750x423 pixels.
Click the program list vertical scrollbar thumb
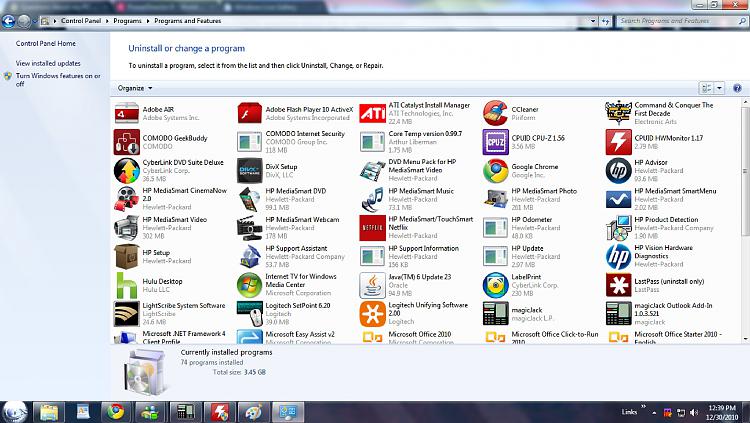(x=745, y=171)
